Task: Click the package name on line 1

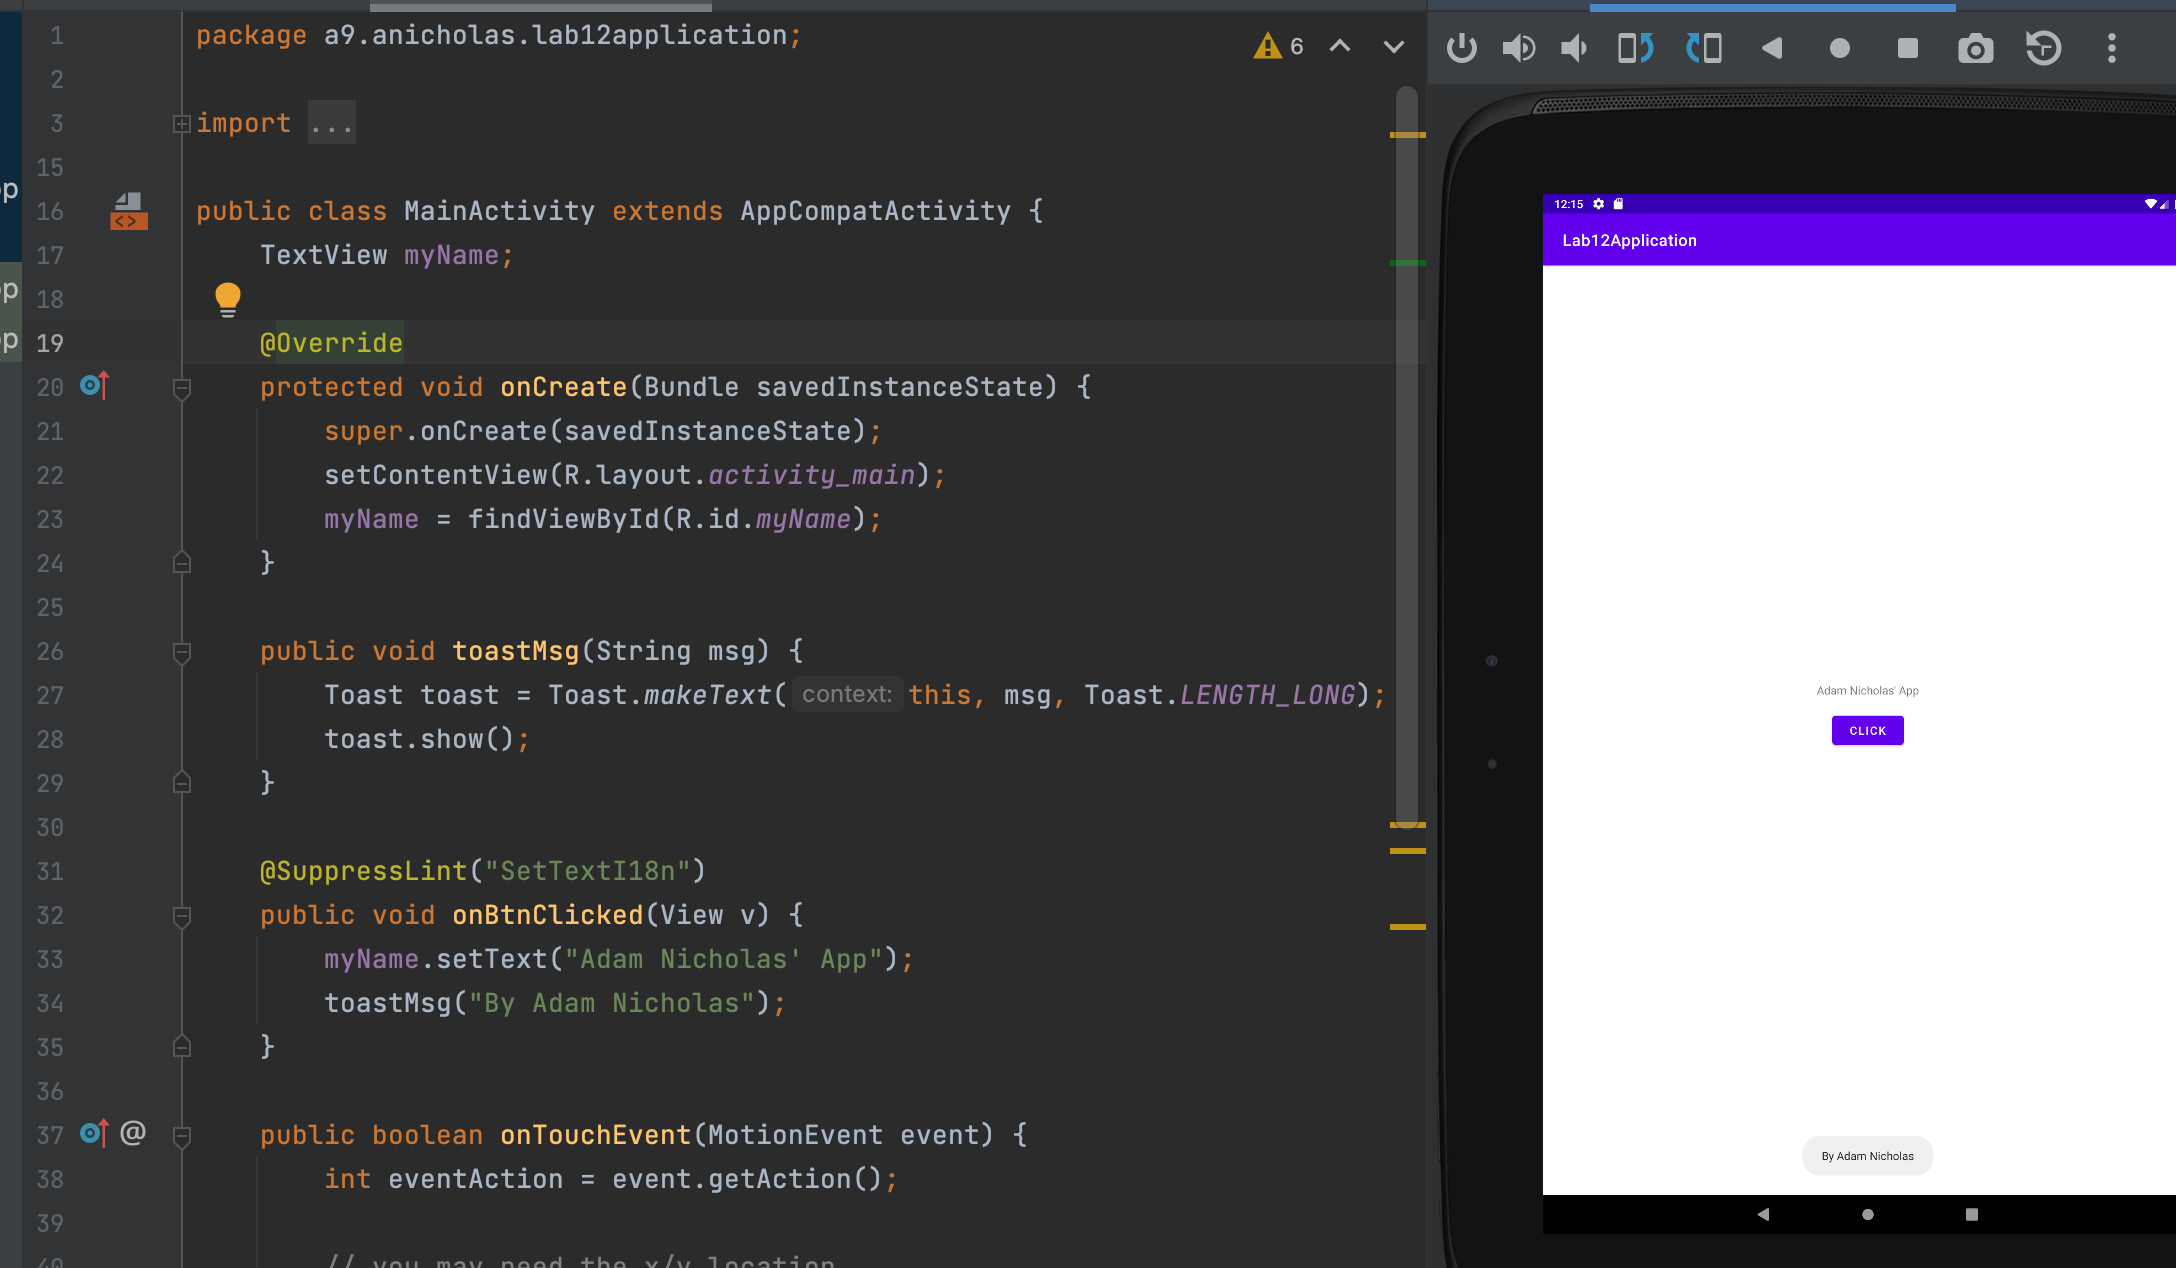Action: pos(555,35)
